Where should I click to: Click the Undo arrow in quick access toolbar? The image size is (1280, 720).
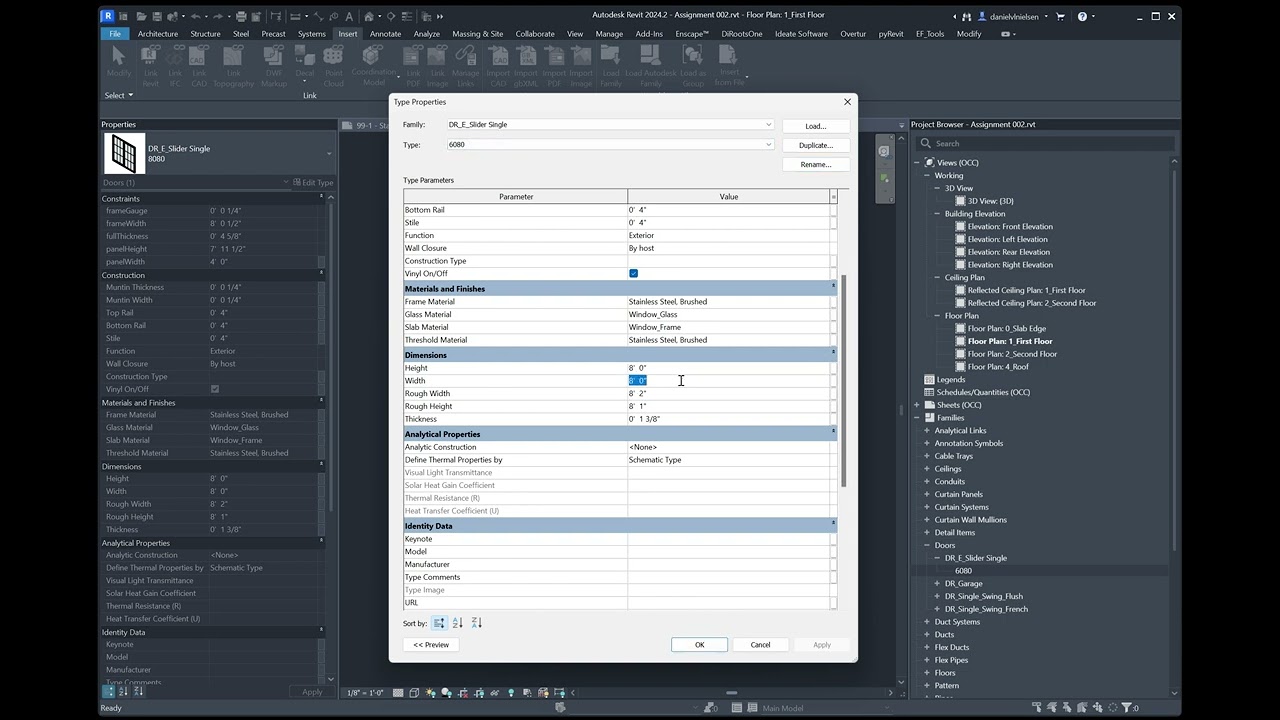click(x=196, y=16)
